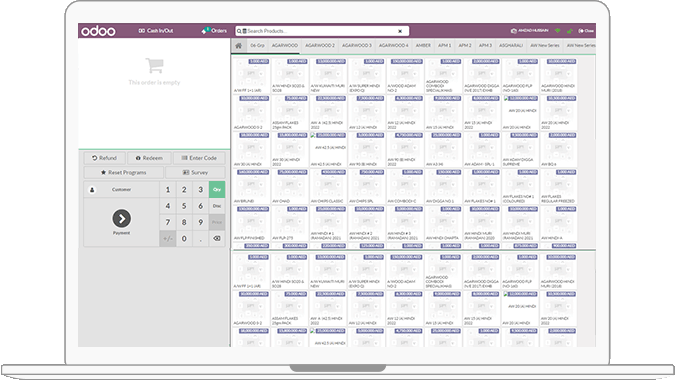Click the green Wi-Fi sync status icon
This screenshot has height=380, width=675.
(x=558, y=31)
